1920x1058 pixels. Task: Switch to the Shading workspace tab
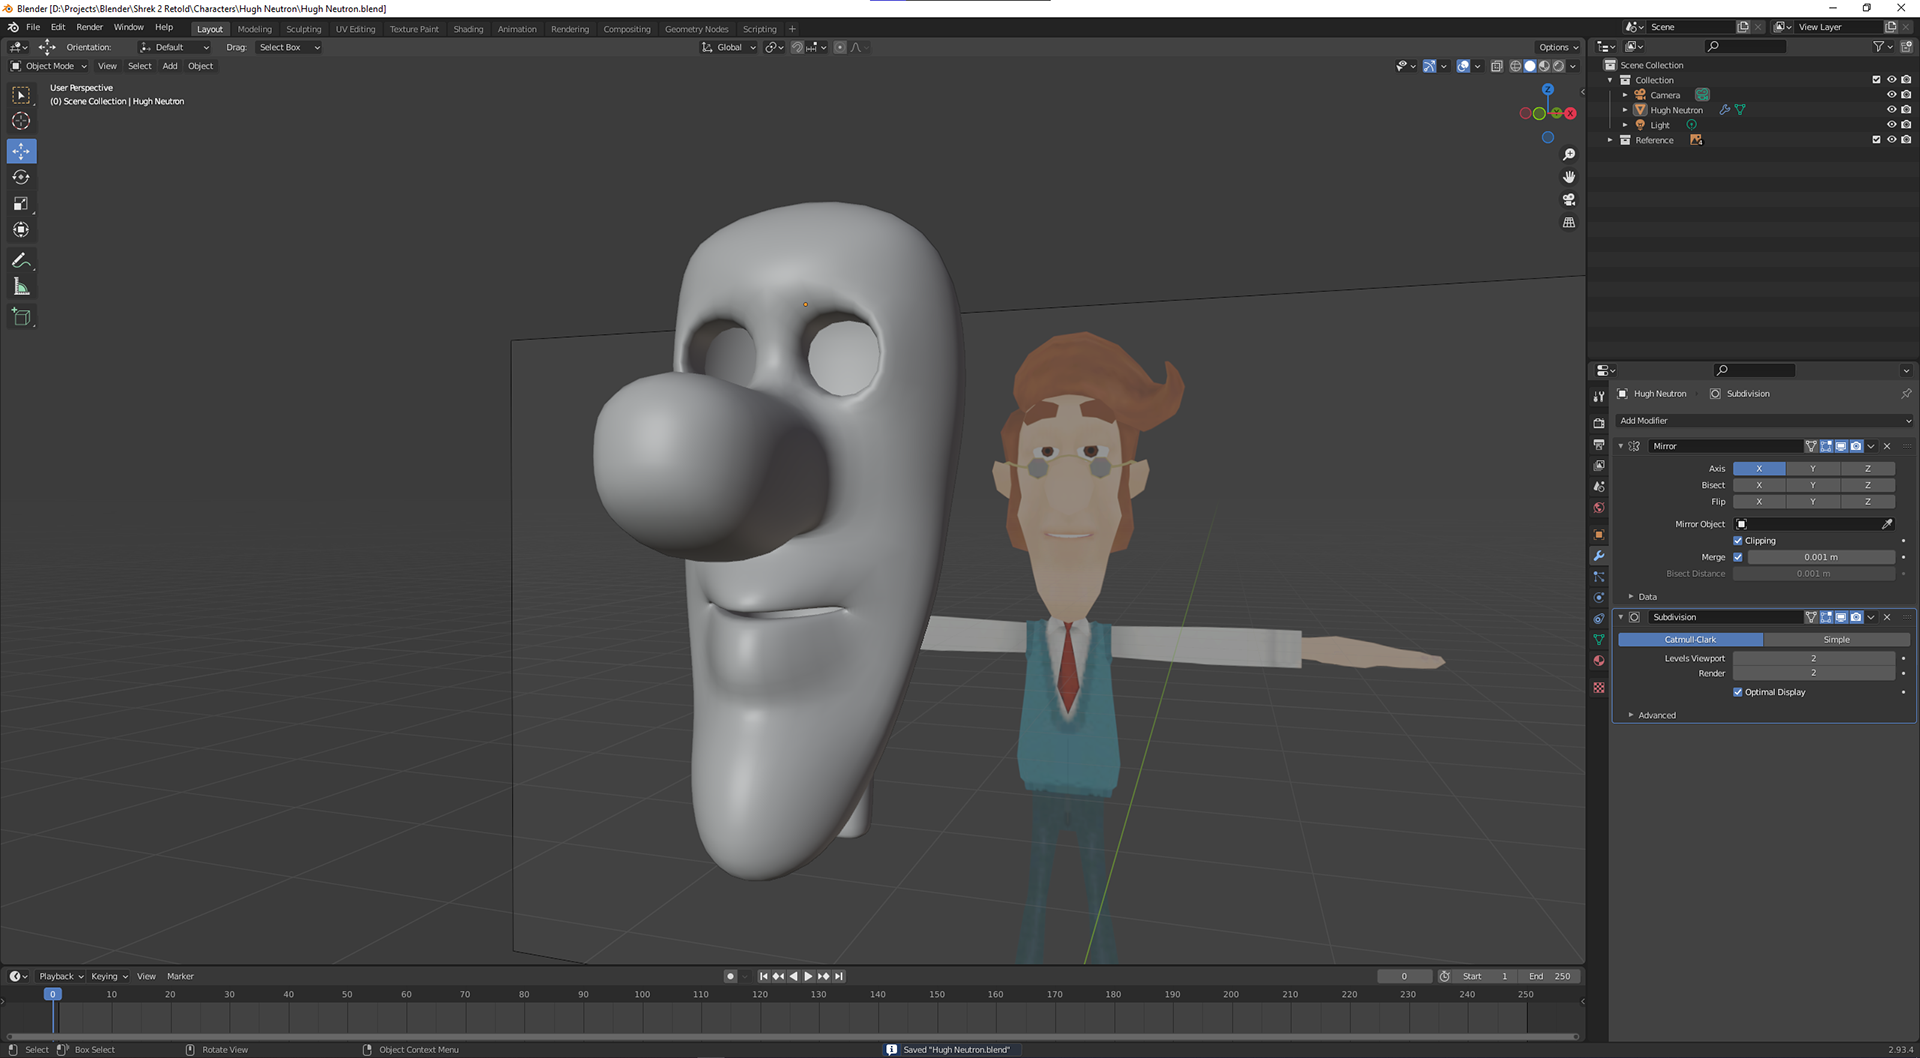pyautogui.click(x=468, y=29)
